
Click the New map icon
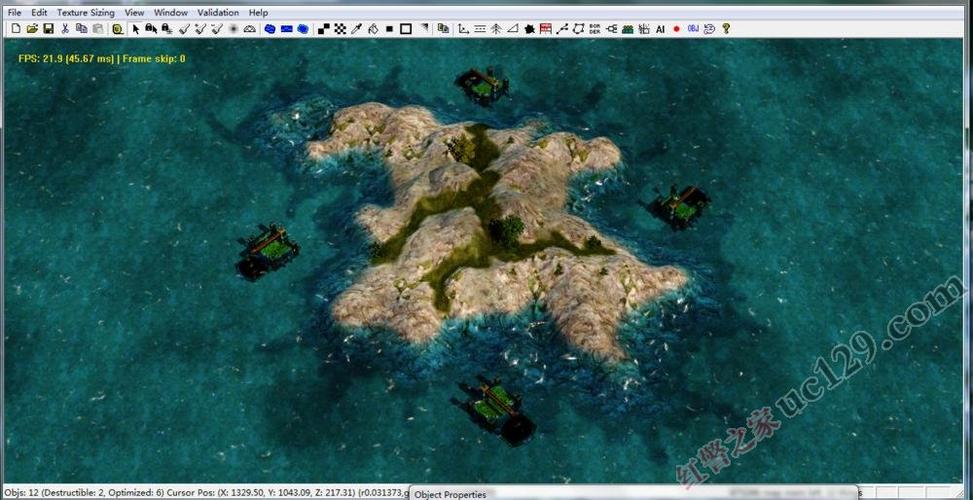[16, 29]
